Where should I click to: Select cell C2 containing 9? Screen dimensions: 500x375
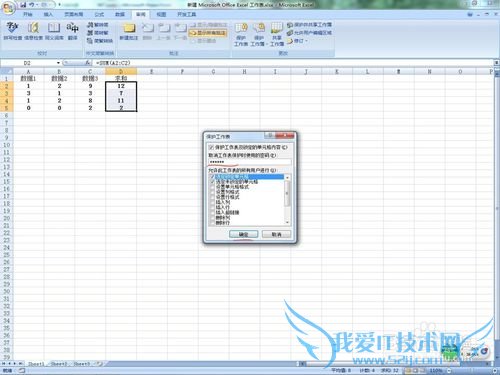tap(90, 86)
